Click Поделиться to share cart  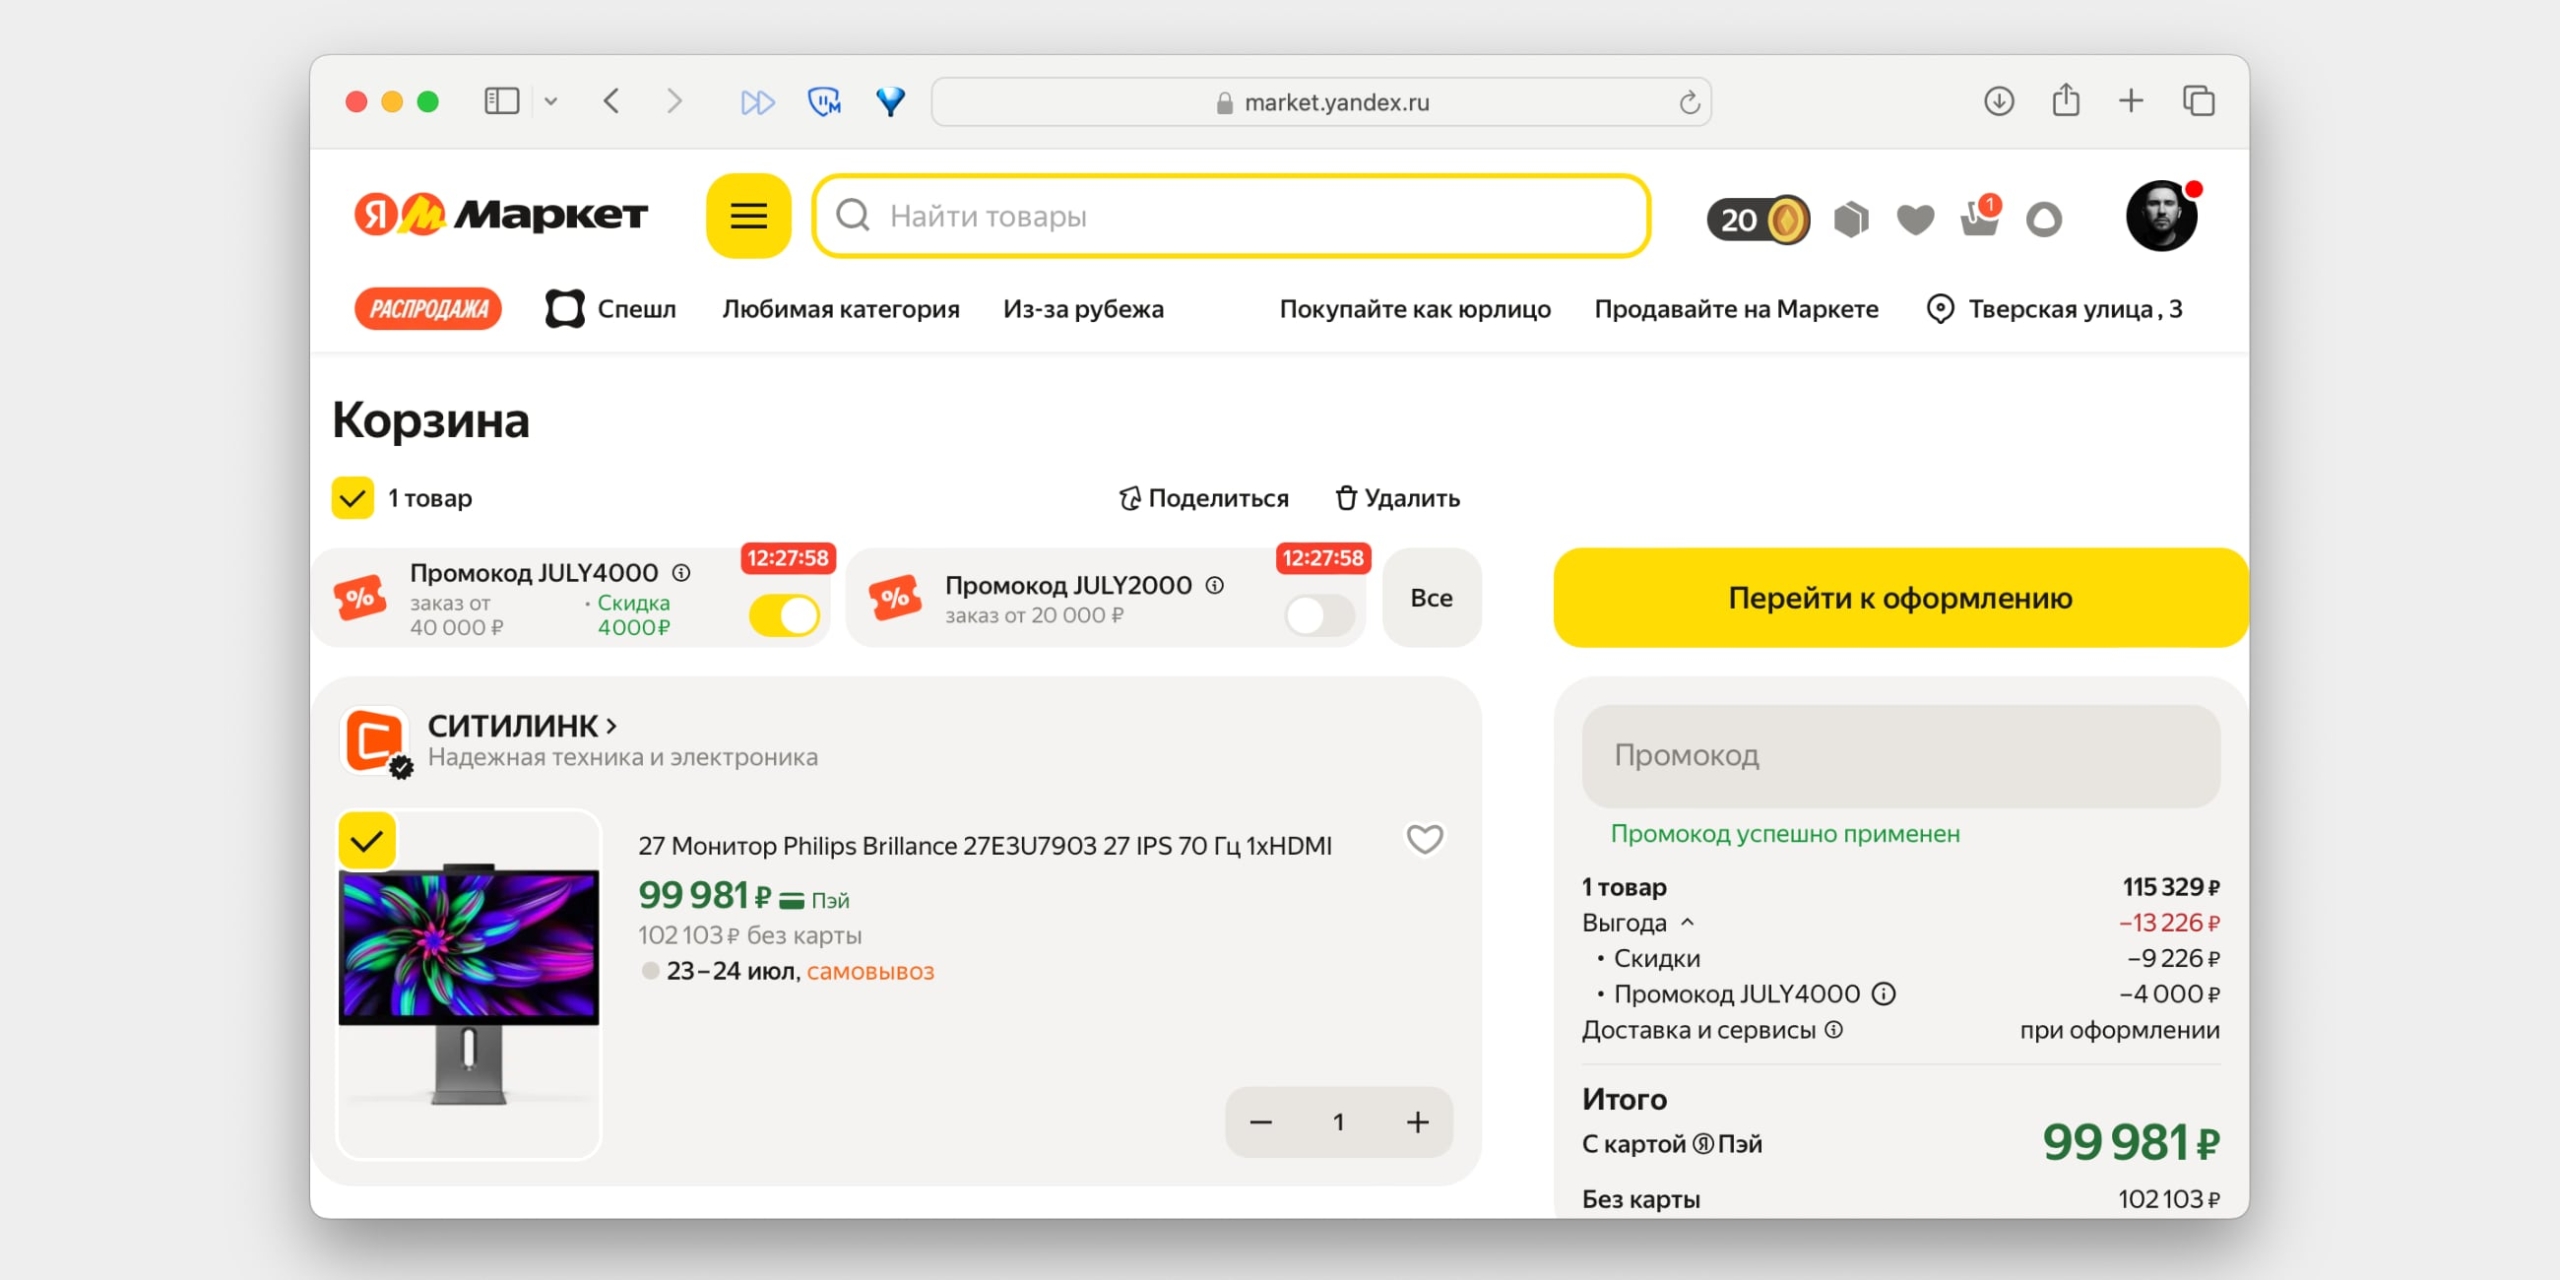coord(1204,498)
